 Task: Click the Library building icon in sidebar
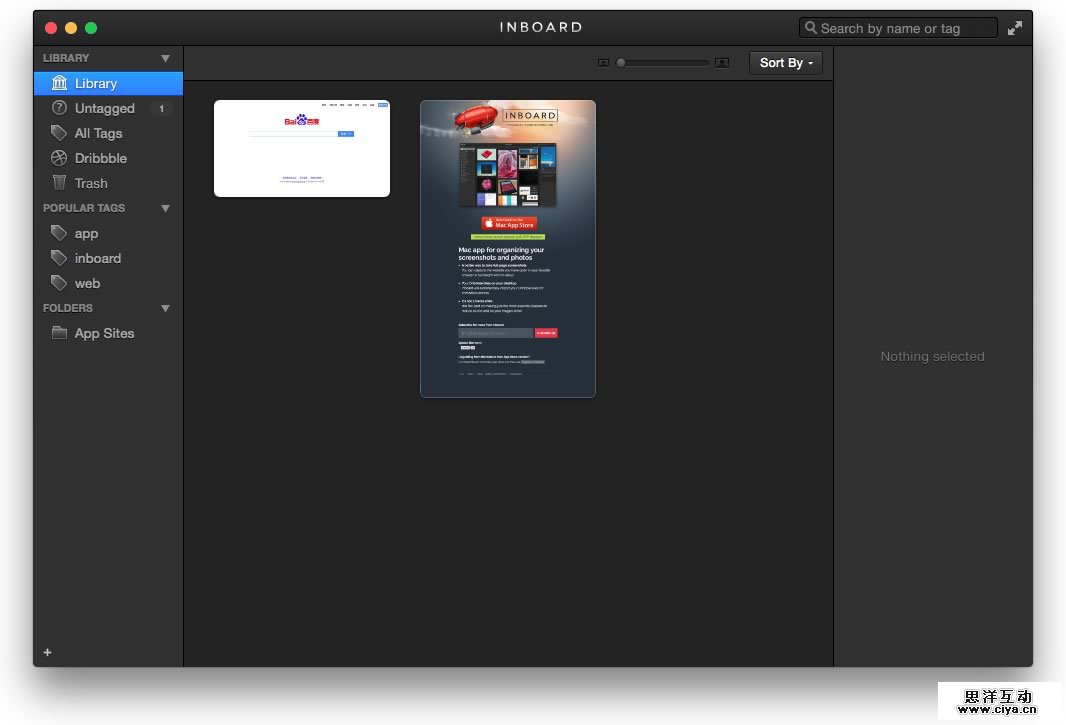pos(60,83)
